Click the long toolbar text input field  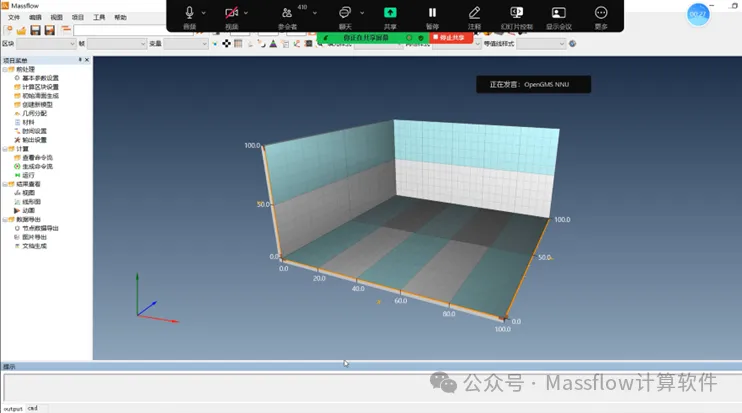pyautogui.click(x=132, y=31)
